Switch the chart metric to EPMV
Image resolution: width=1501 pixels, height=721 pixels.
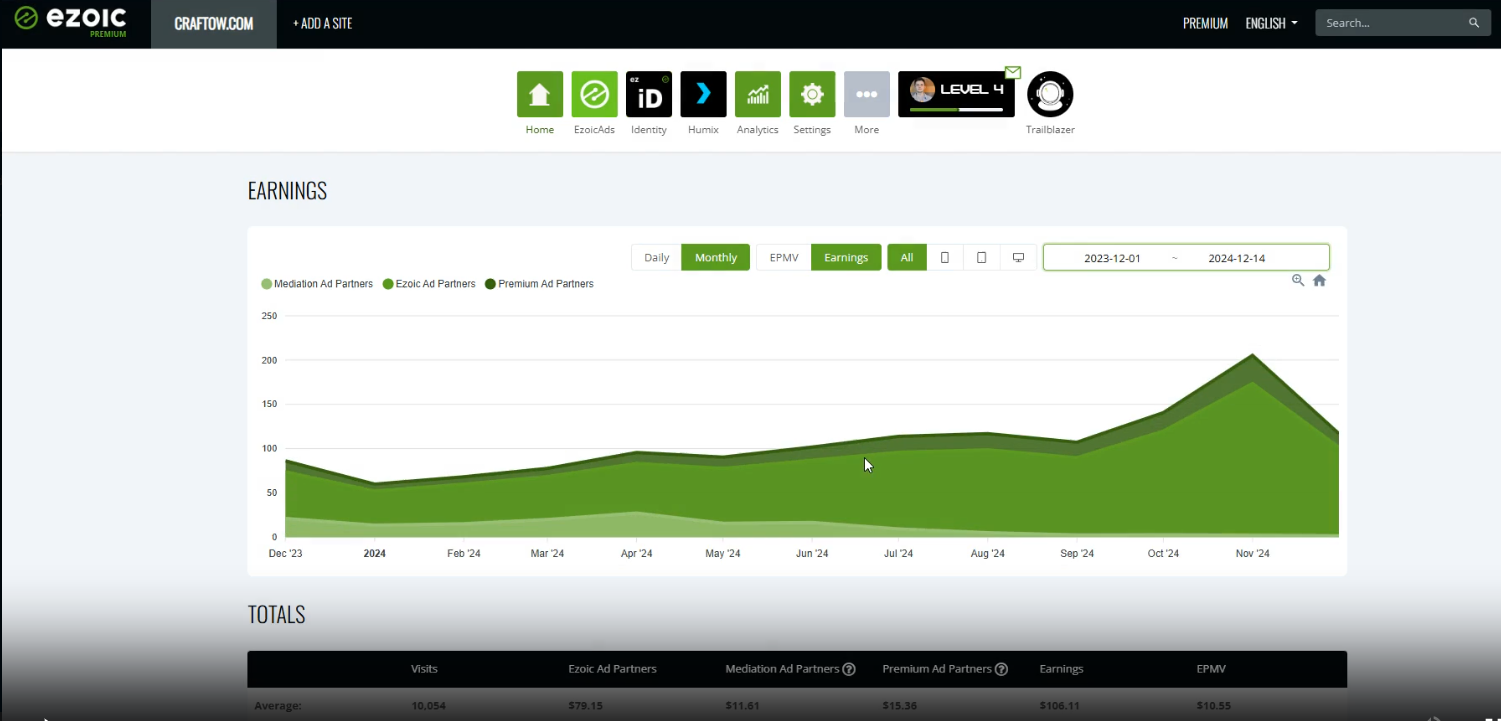tap(784, 257)
